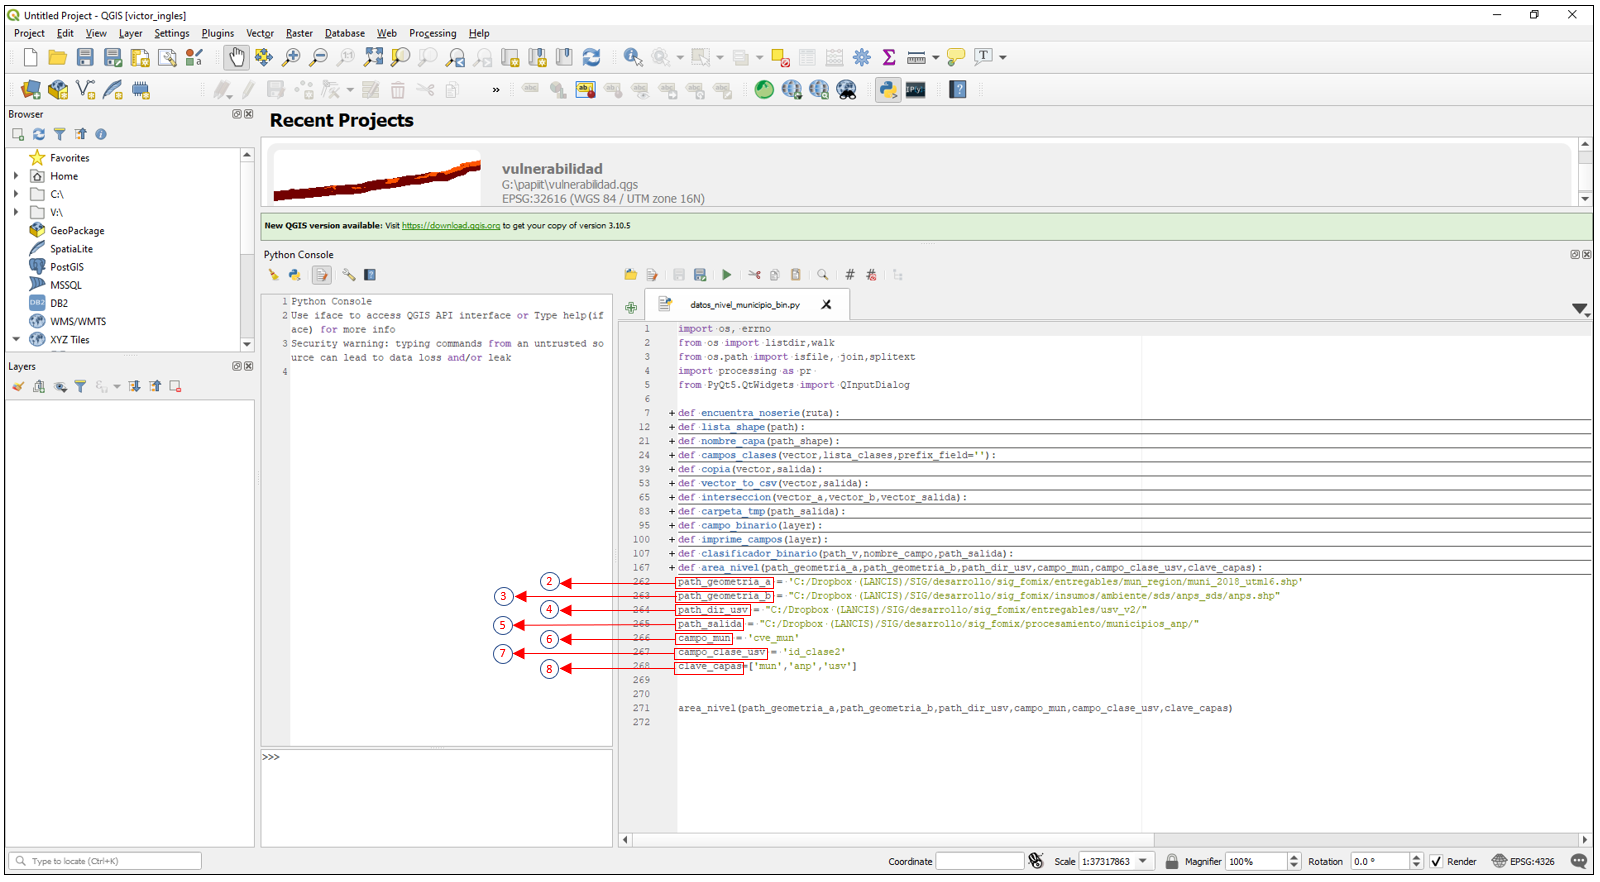This screenshot has height=882, width=1600.
Task: Toggle the Python Console toolbar button
Action: (887, 90)
